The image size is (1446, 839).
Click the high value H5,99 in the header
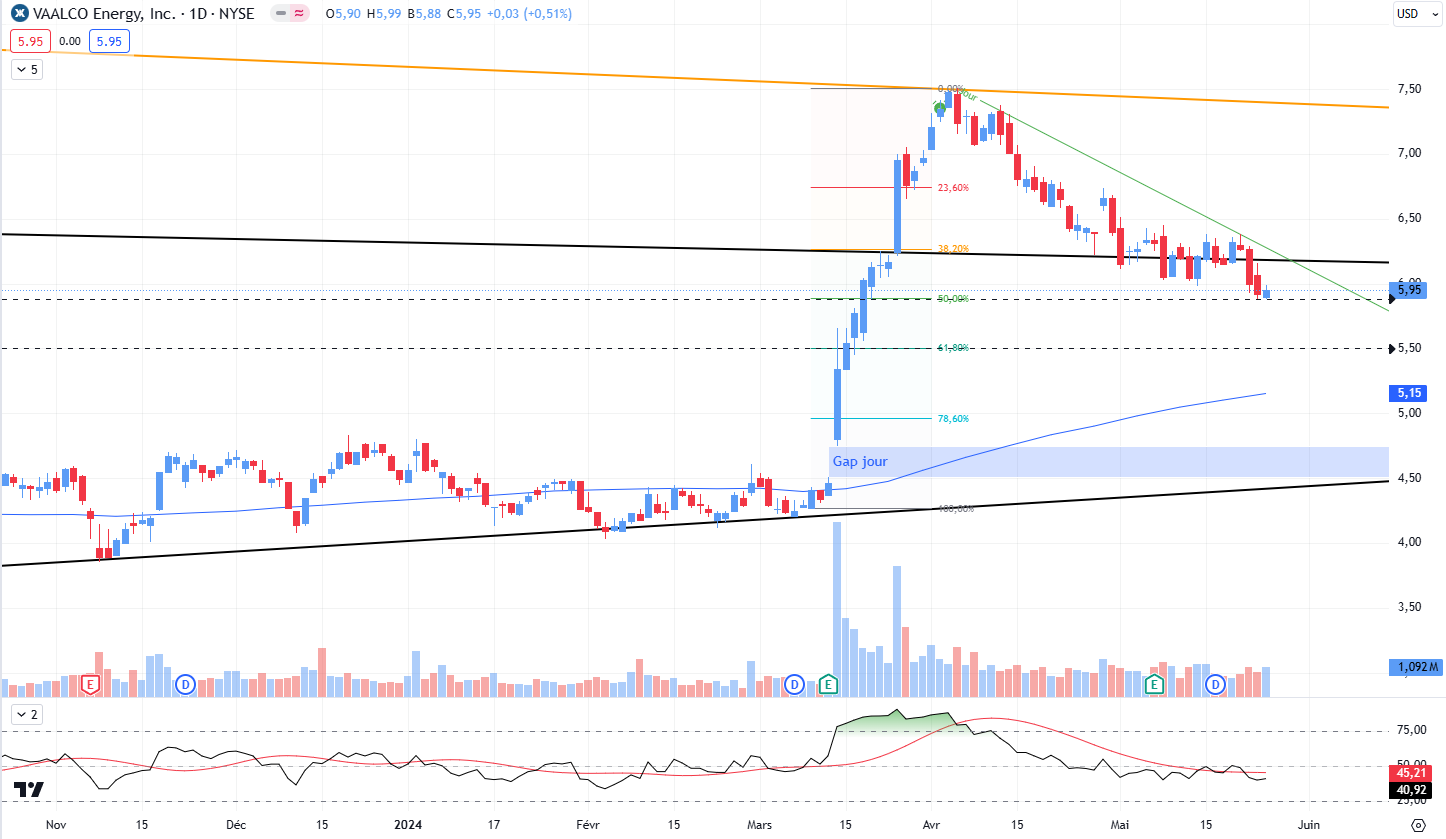pyautogui.click(x=386, y=14)
